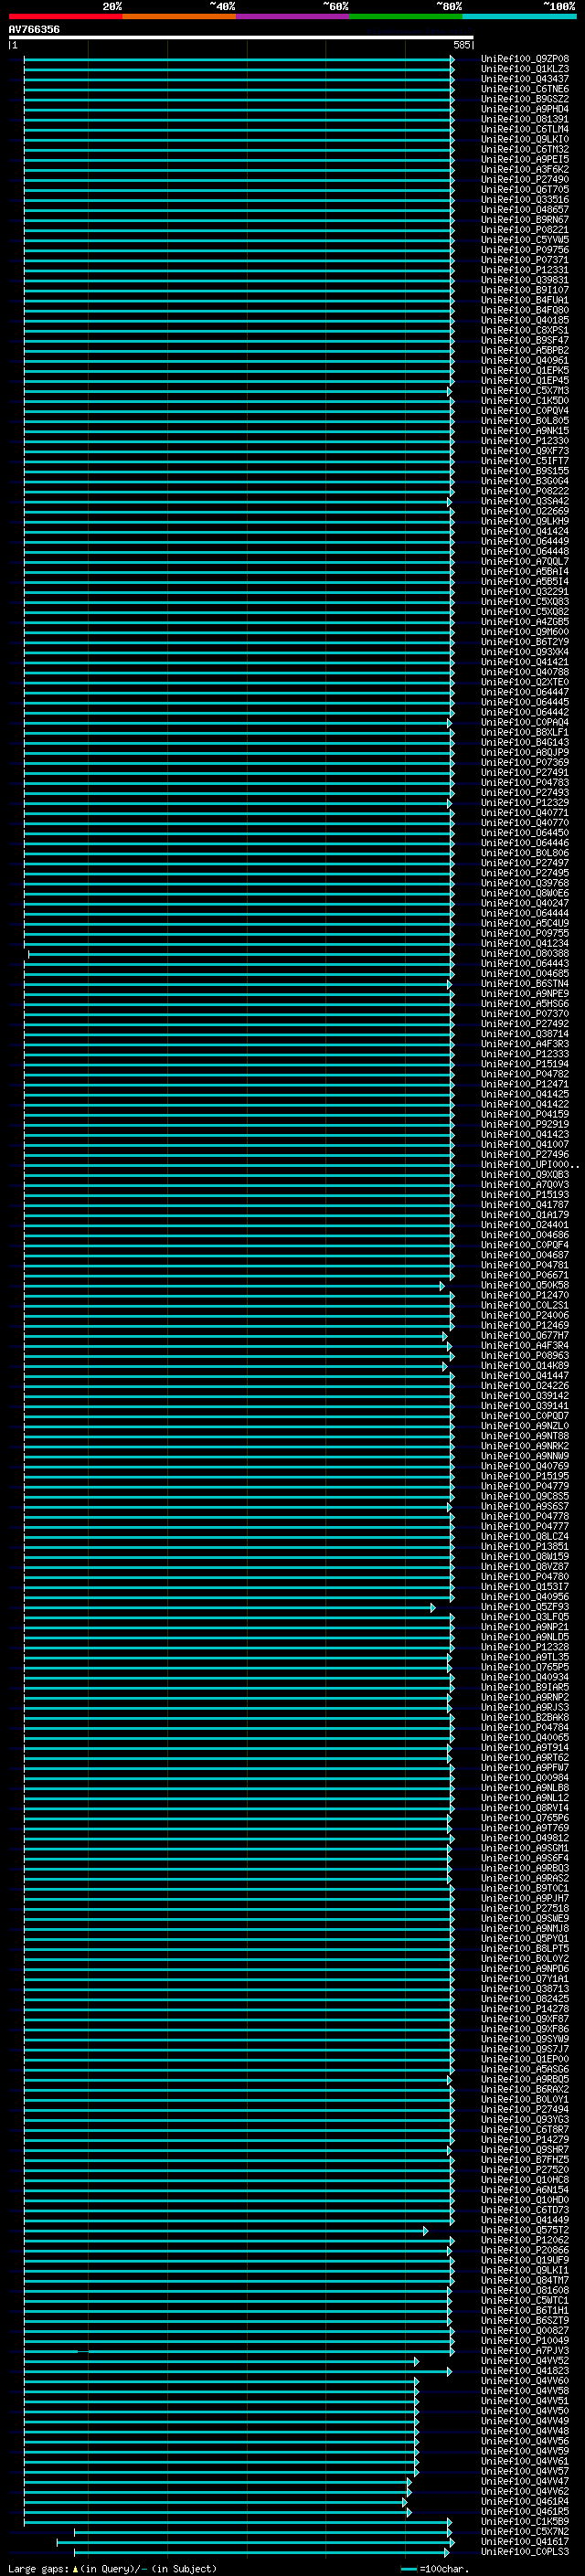Select label UniRef100_Q38714

[525, 1034]
